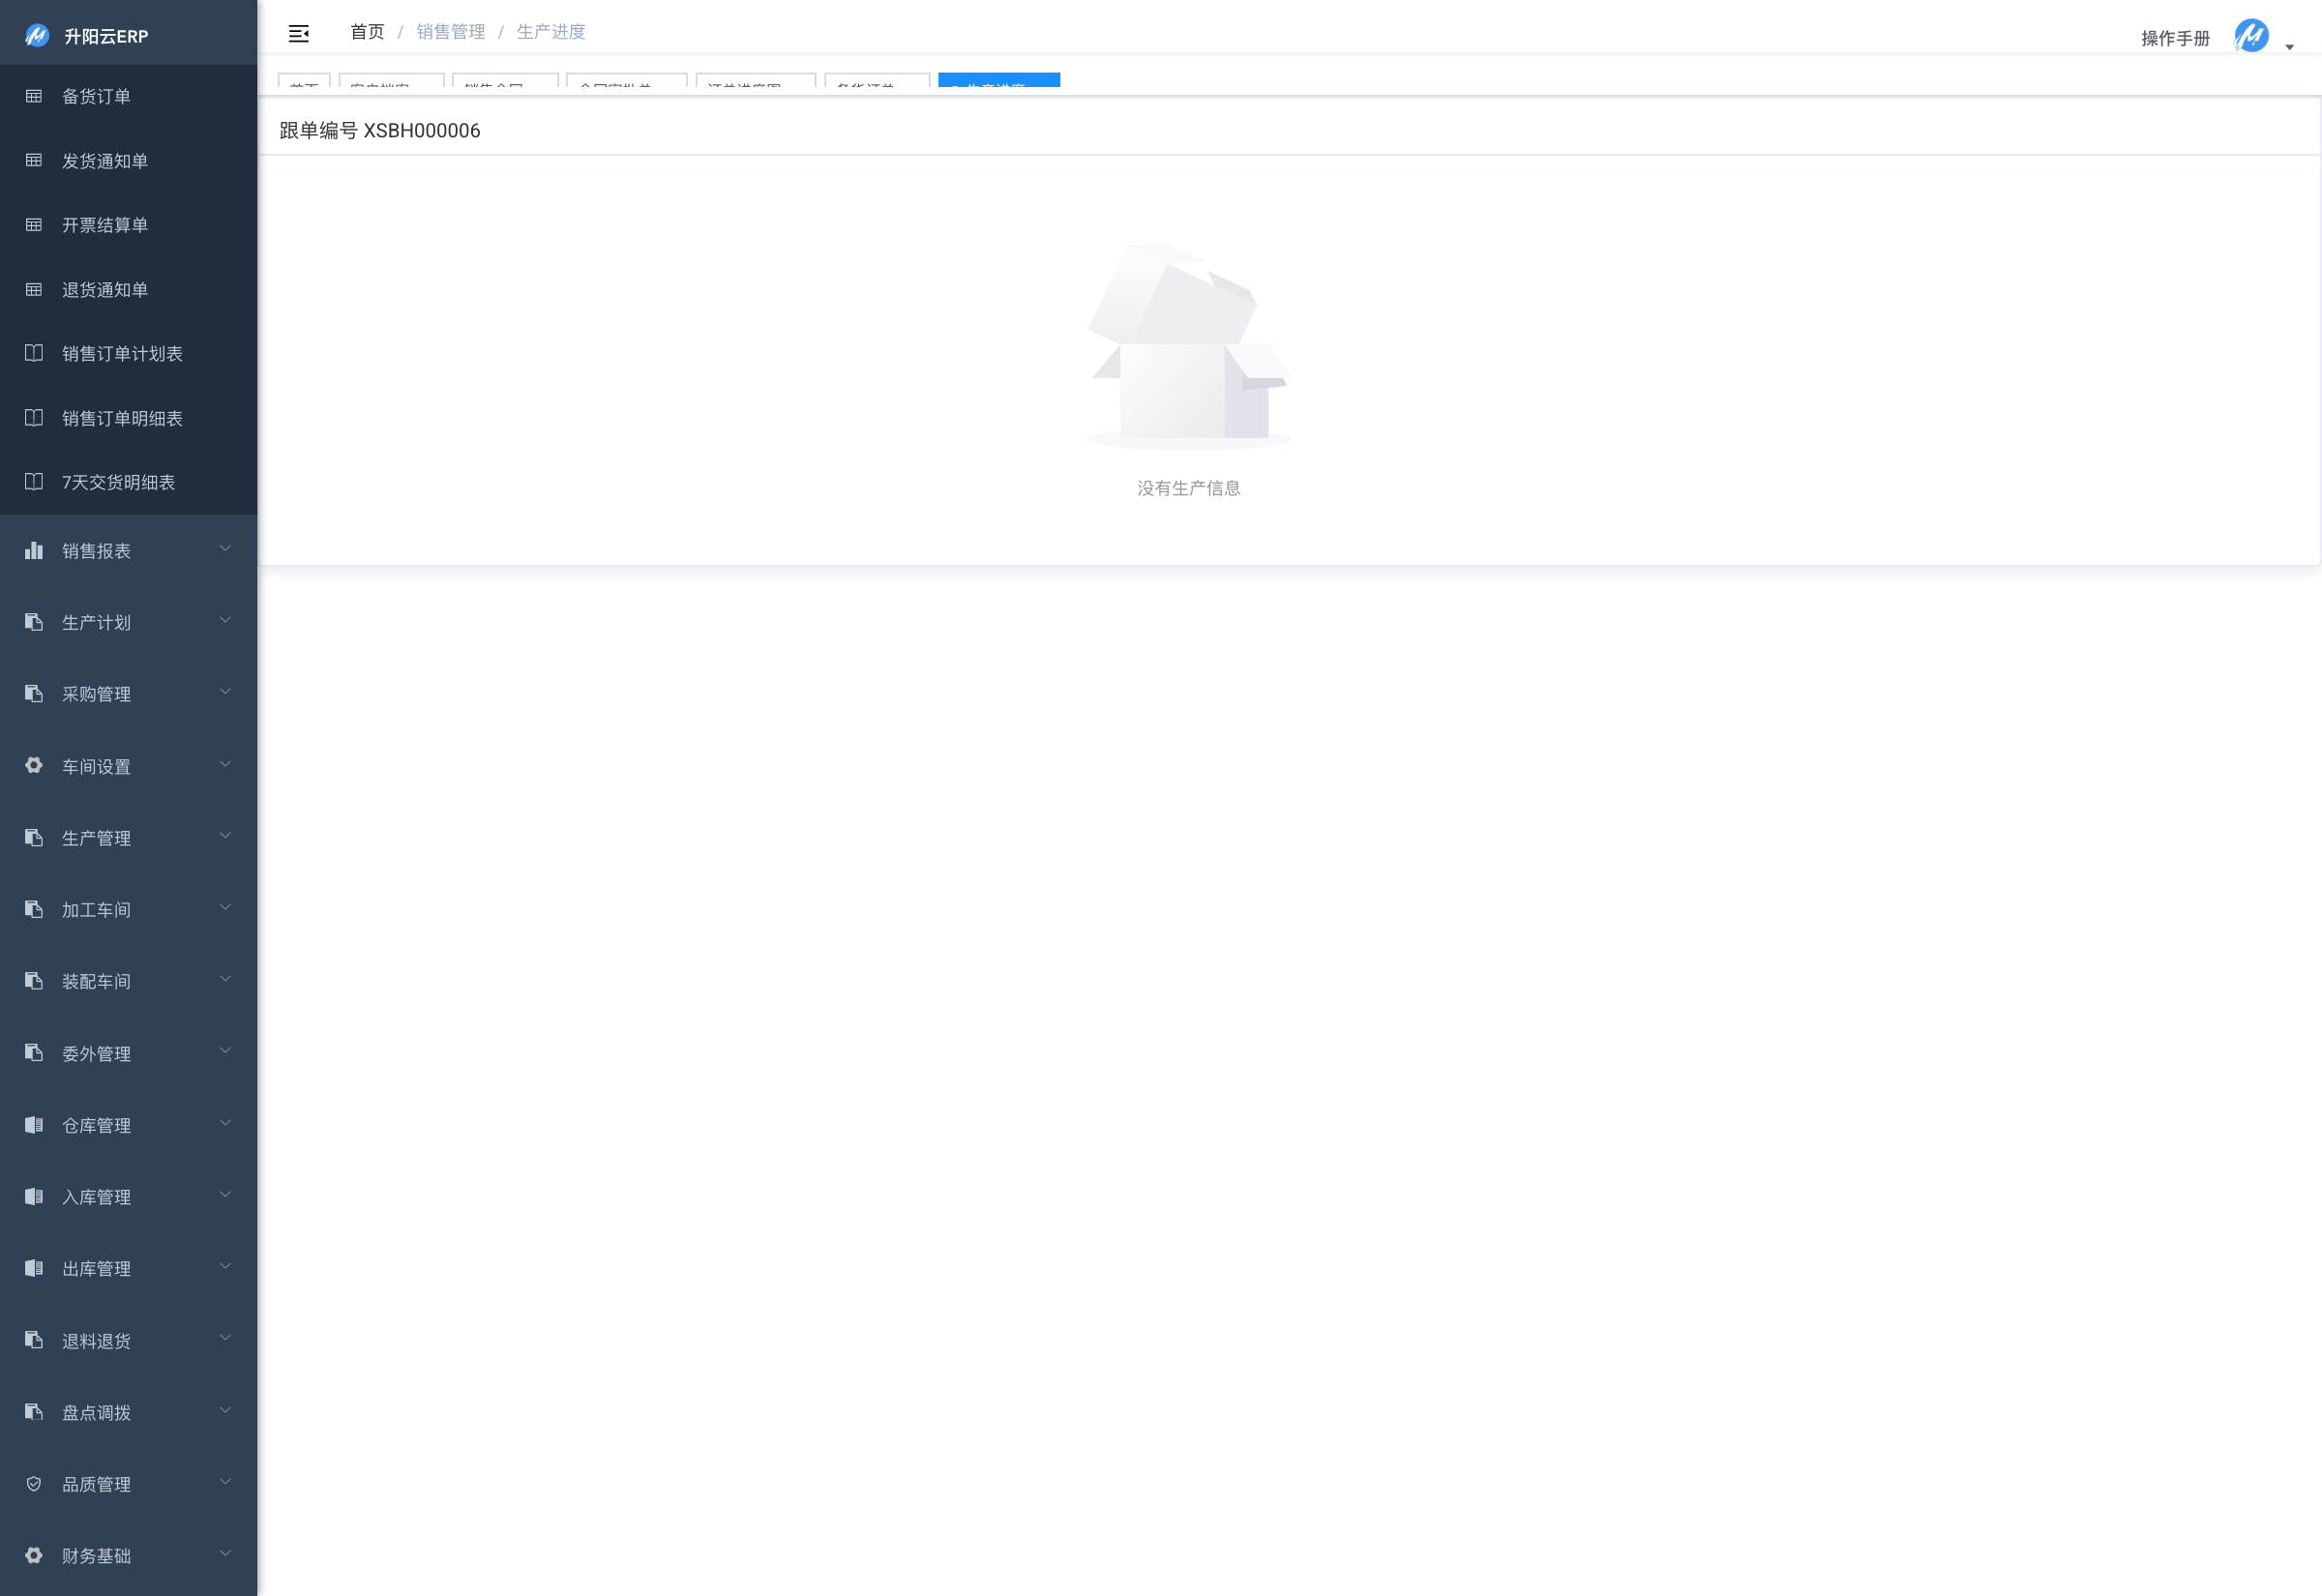
Task: Expand the 出库管理 submenu chevron
Action: (225, 1266)
